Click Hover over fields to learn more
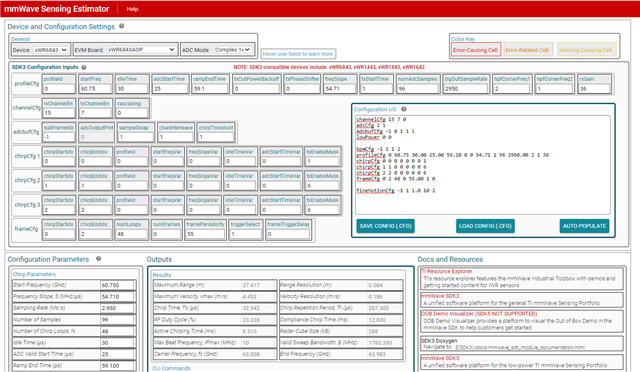 (x=298, y=54)
